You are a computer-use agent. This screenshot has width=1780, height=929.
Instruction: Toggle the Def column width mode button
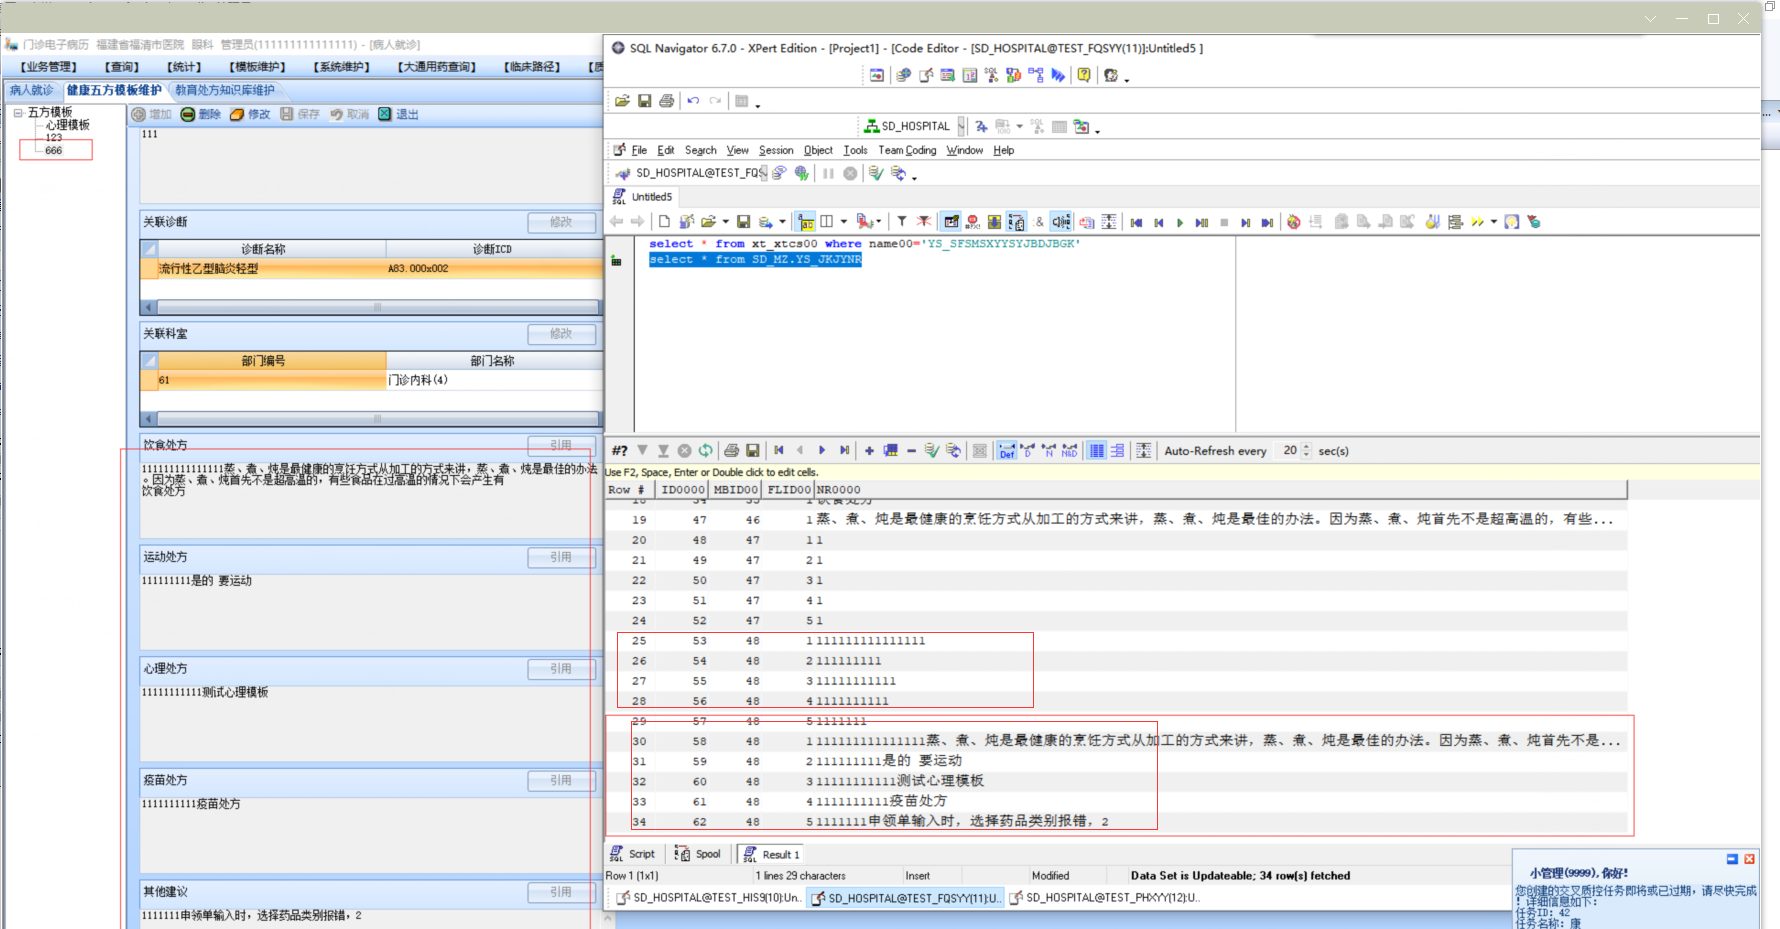pyautogui.click(x=1006, y=451)
